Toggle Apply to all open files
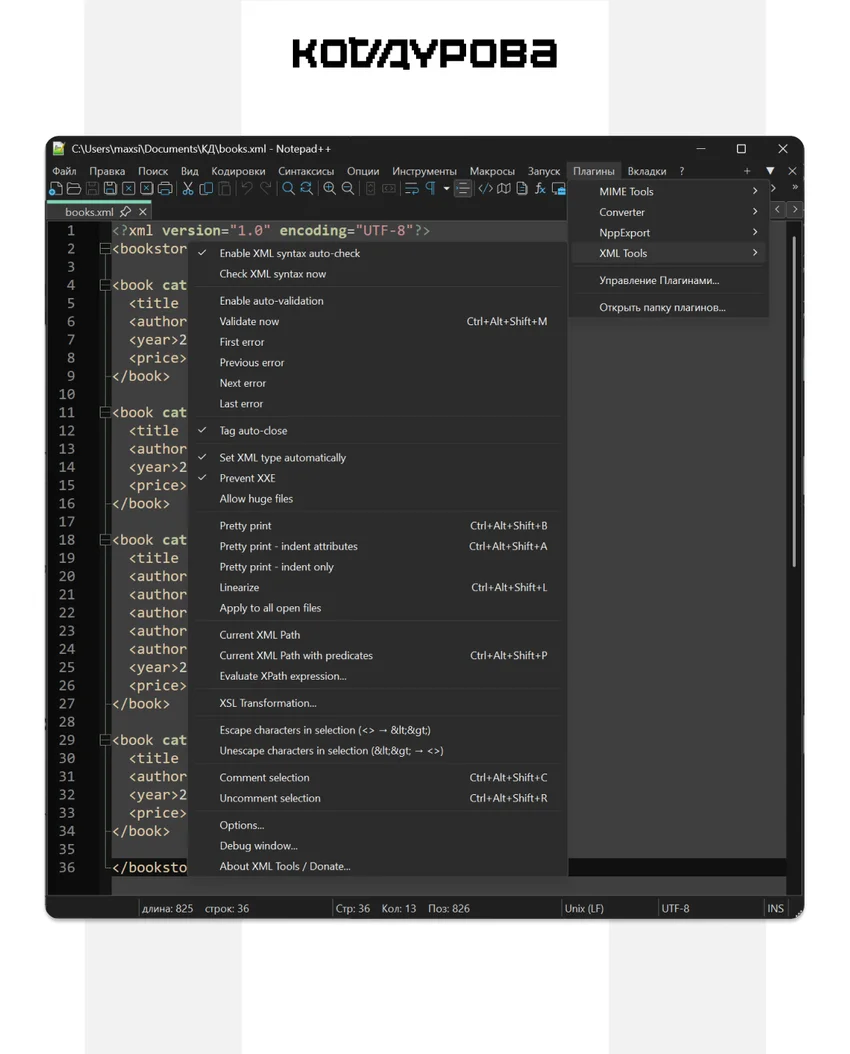The width and height of the screenshot is (850, 1054). pyautogui.click(x=379, y=608)
